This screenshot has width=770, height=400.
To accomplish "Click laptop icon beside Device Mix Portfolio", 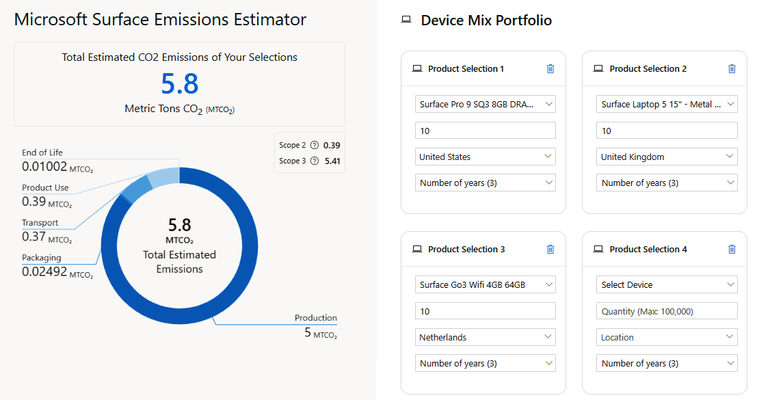I will pyautogui.click(x=406, y=20).
